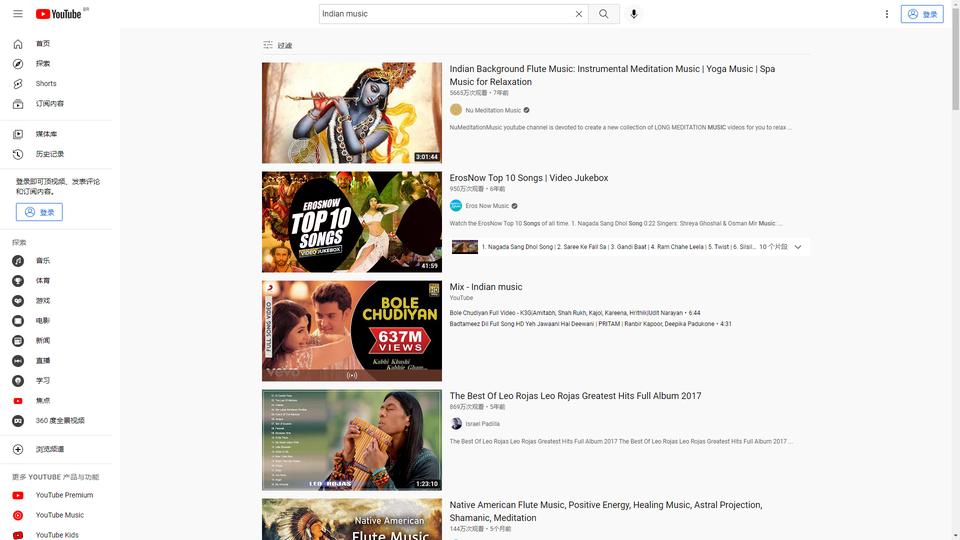Open ErosNow Top 10 Songs title
The image size is (960, 540).
[x=529, y=178]
